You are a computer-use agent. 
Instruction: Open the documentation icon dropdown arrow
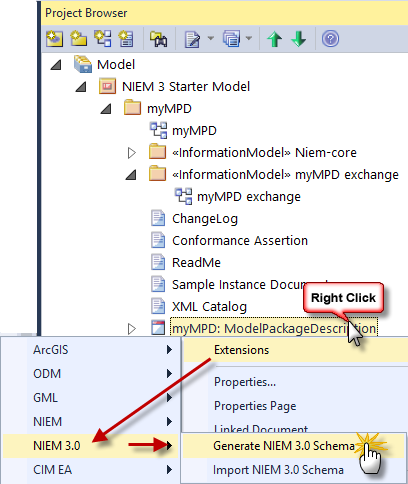(211, 38)
